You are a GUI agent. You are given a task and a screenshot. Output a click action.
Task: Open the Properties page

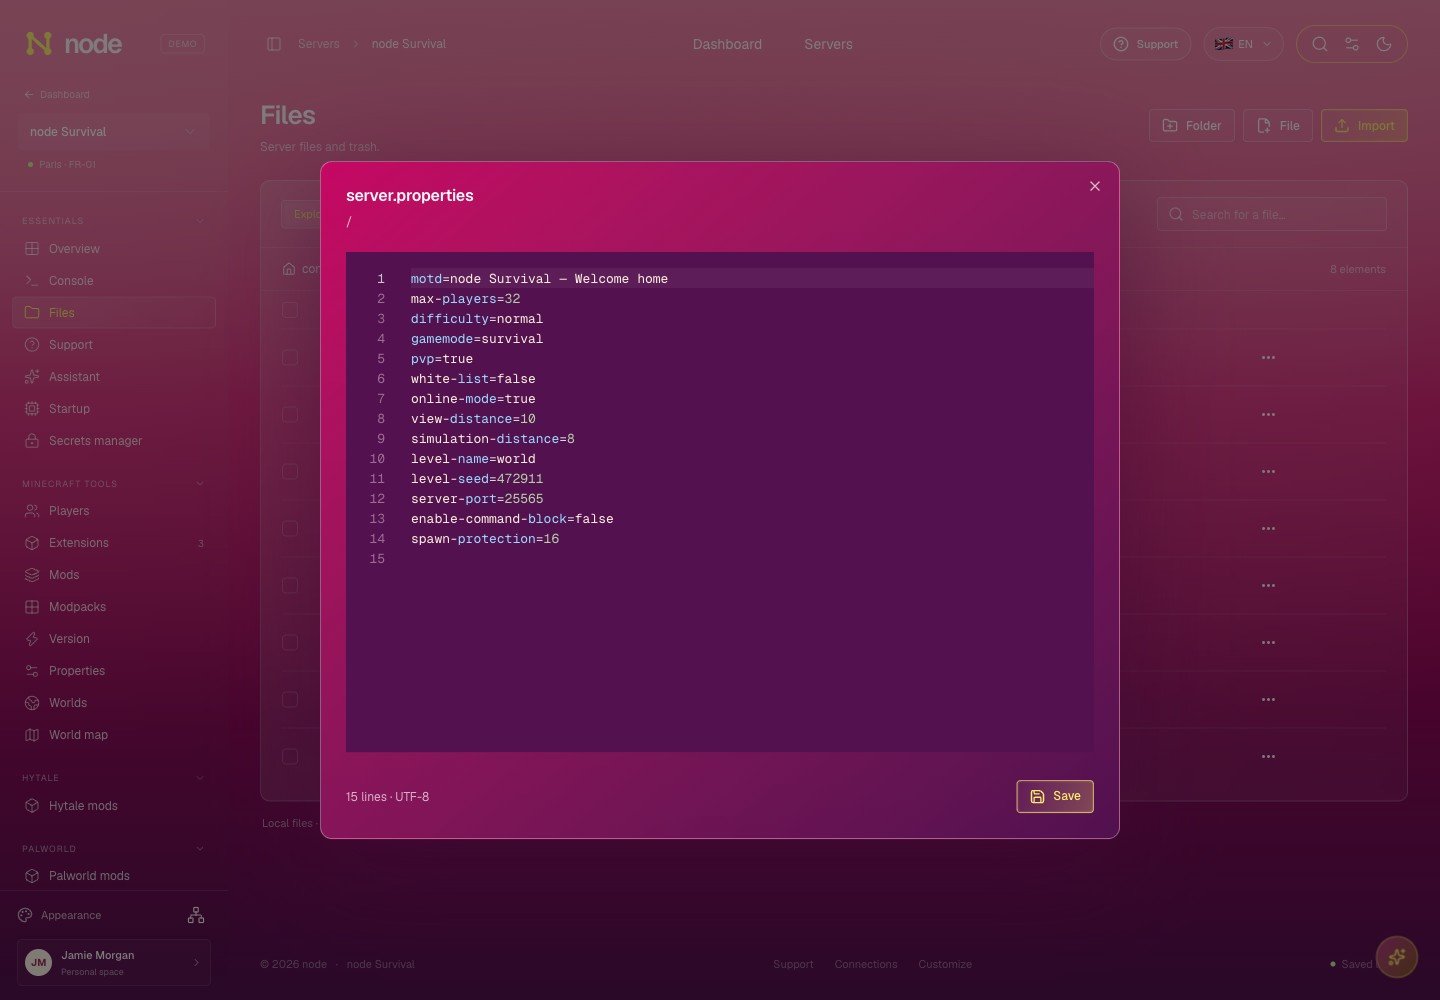114,671
